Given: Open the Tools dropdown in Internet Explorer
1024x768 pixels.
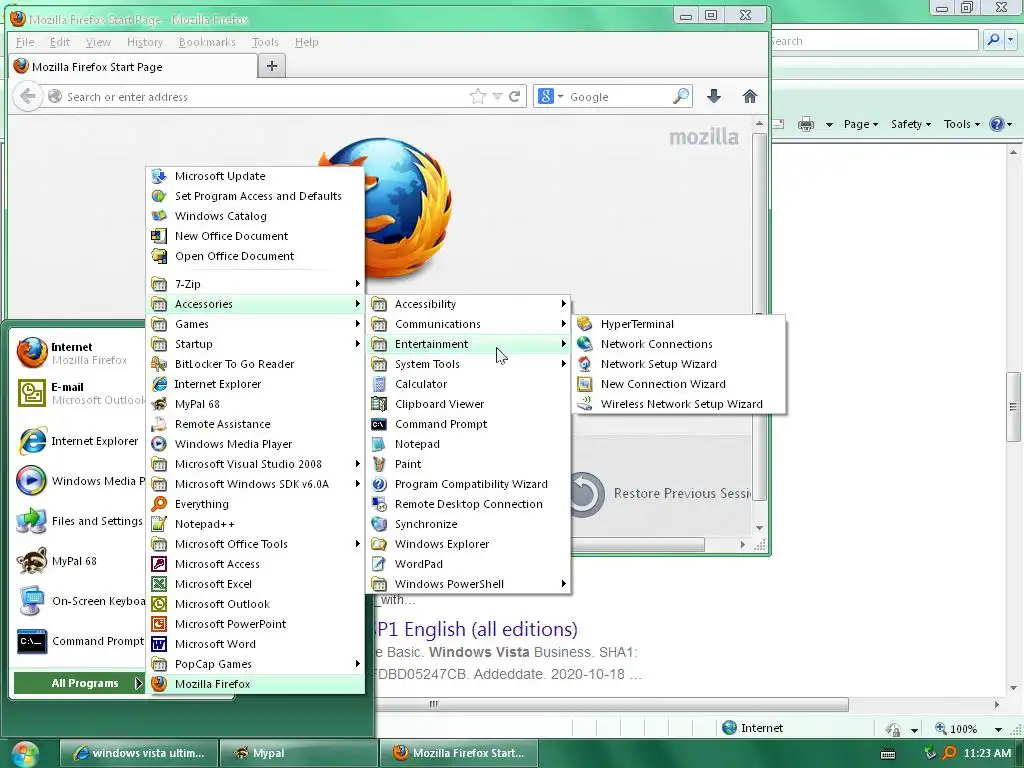Looking at the screenshot, I should point(961,124).
